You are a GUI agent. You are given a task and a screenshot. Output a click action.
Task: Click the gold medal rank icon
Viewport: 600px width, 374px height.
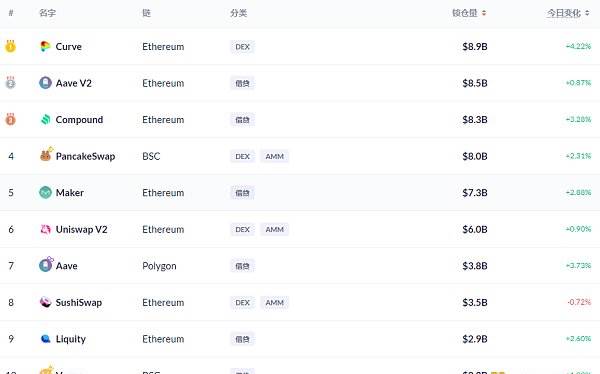(10, 46)
